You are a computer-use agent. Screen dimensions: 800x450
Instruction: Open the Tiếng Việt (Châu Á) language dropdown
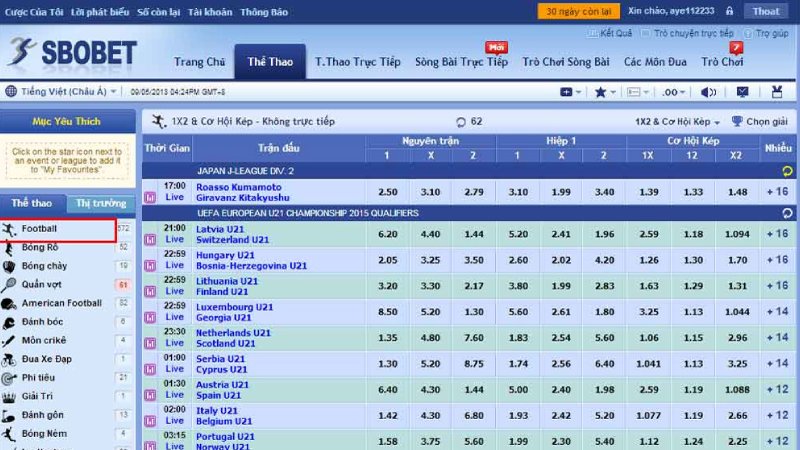(x=68, y=92)
